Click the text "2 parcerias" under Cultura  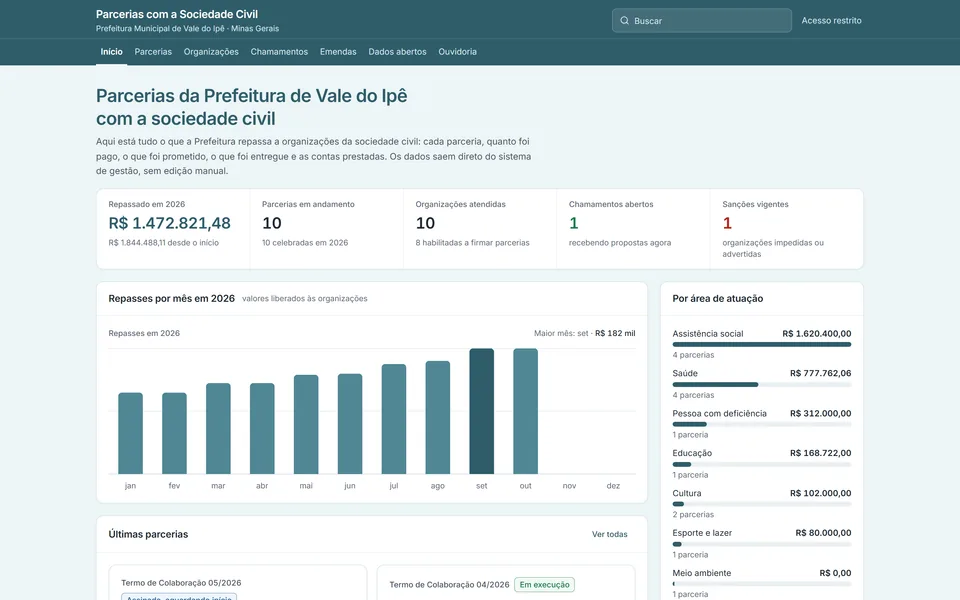click(693, 515)
